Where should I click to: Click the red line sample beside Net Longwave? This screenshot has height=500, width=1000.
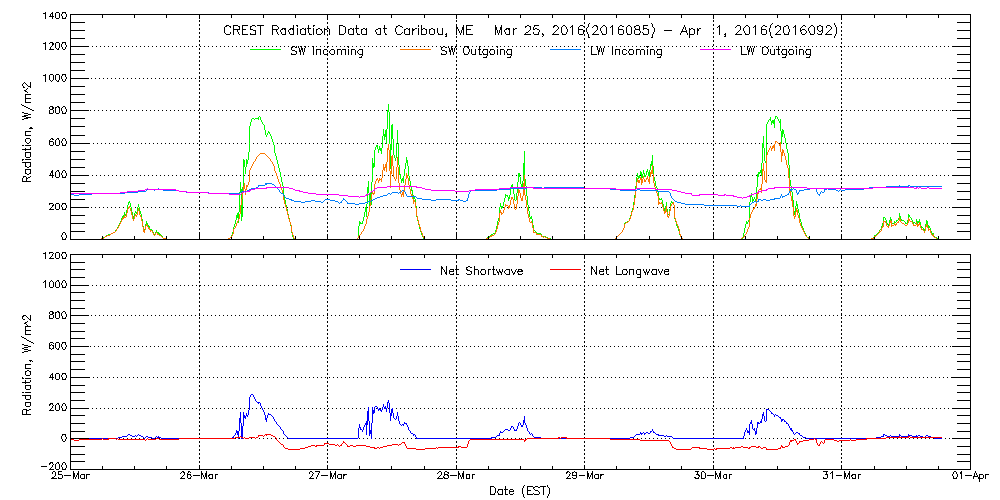[x=565, y=270]
